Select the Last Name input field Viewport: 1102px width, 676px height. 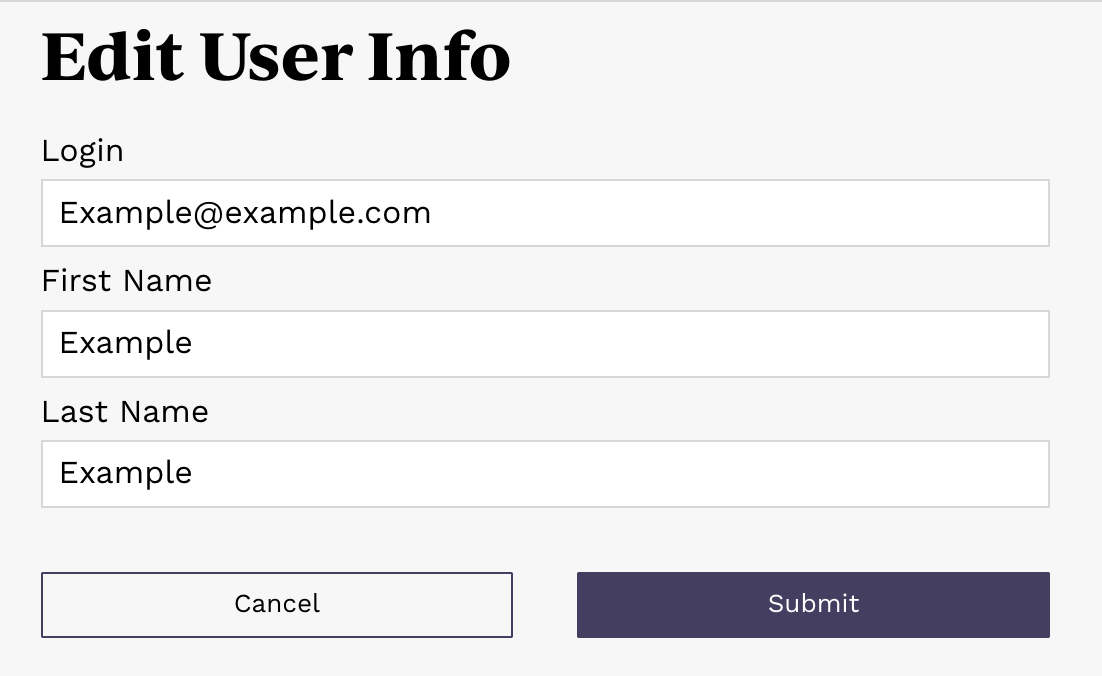(545, 474)
